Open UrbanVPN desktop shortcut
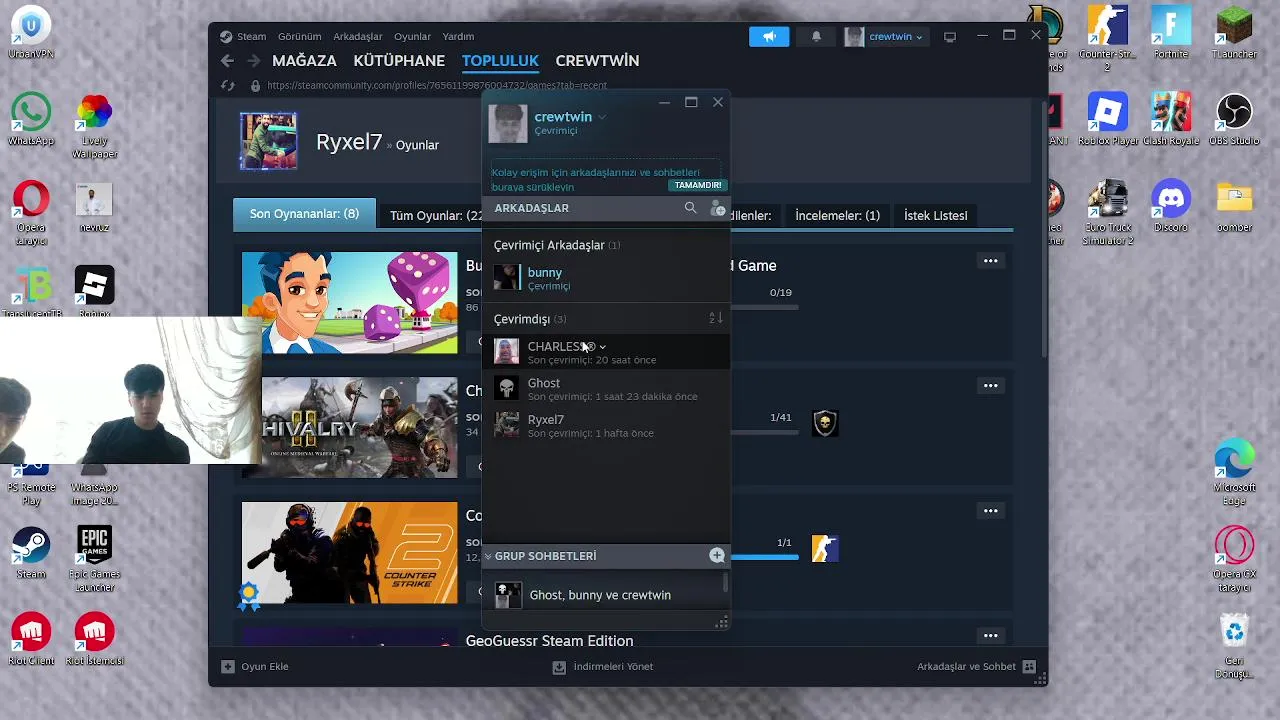The height and width of the screenshot is (720, 1280). pyautogui.click(x=31, y=32)
